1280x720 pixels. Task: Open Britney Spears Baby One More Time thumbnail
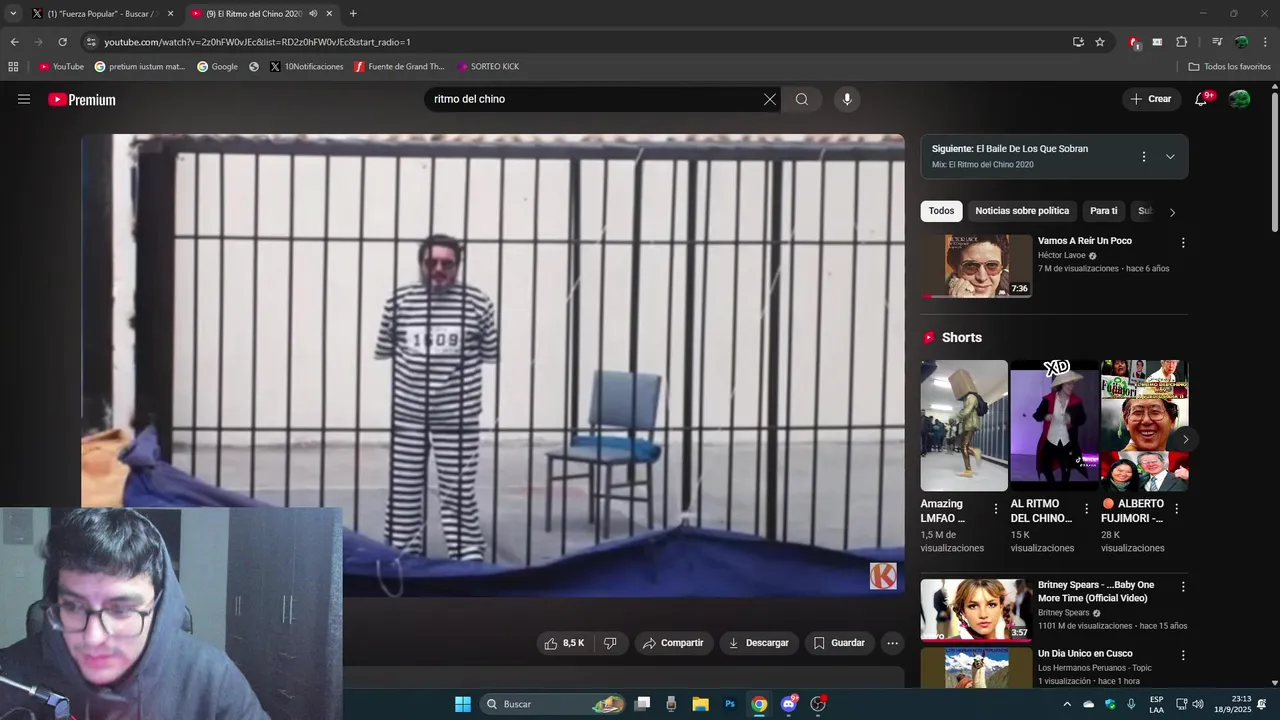click(x=977, y=609)
